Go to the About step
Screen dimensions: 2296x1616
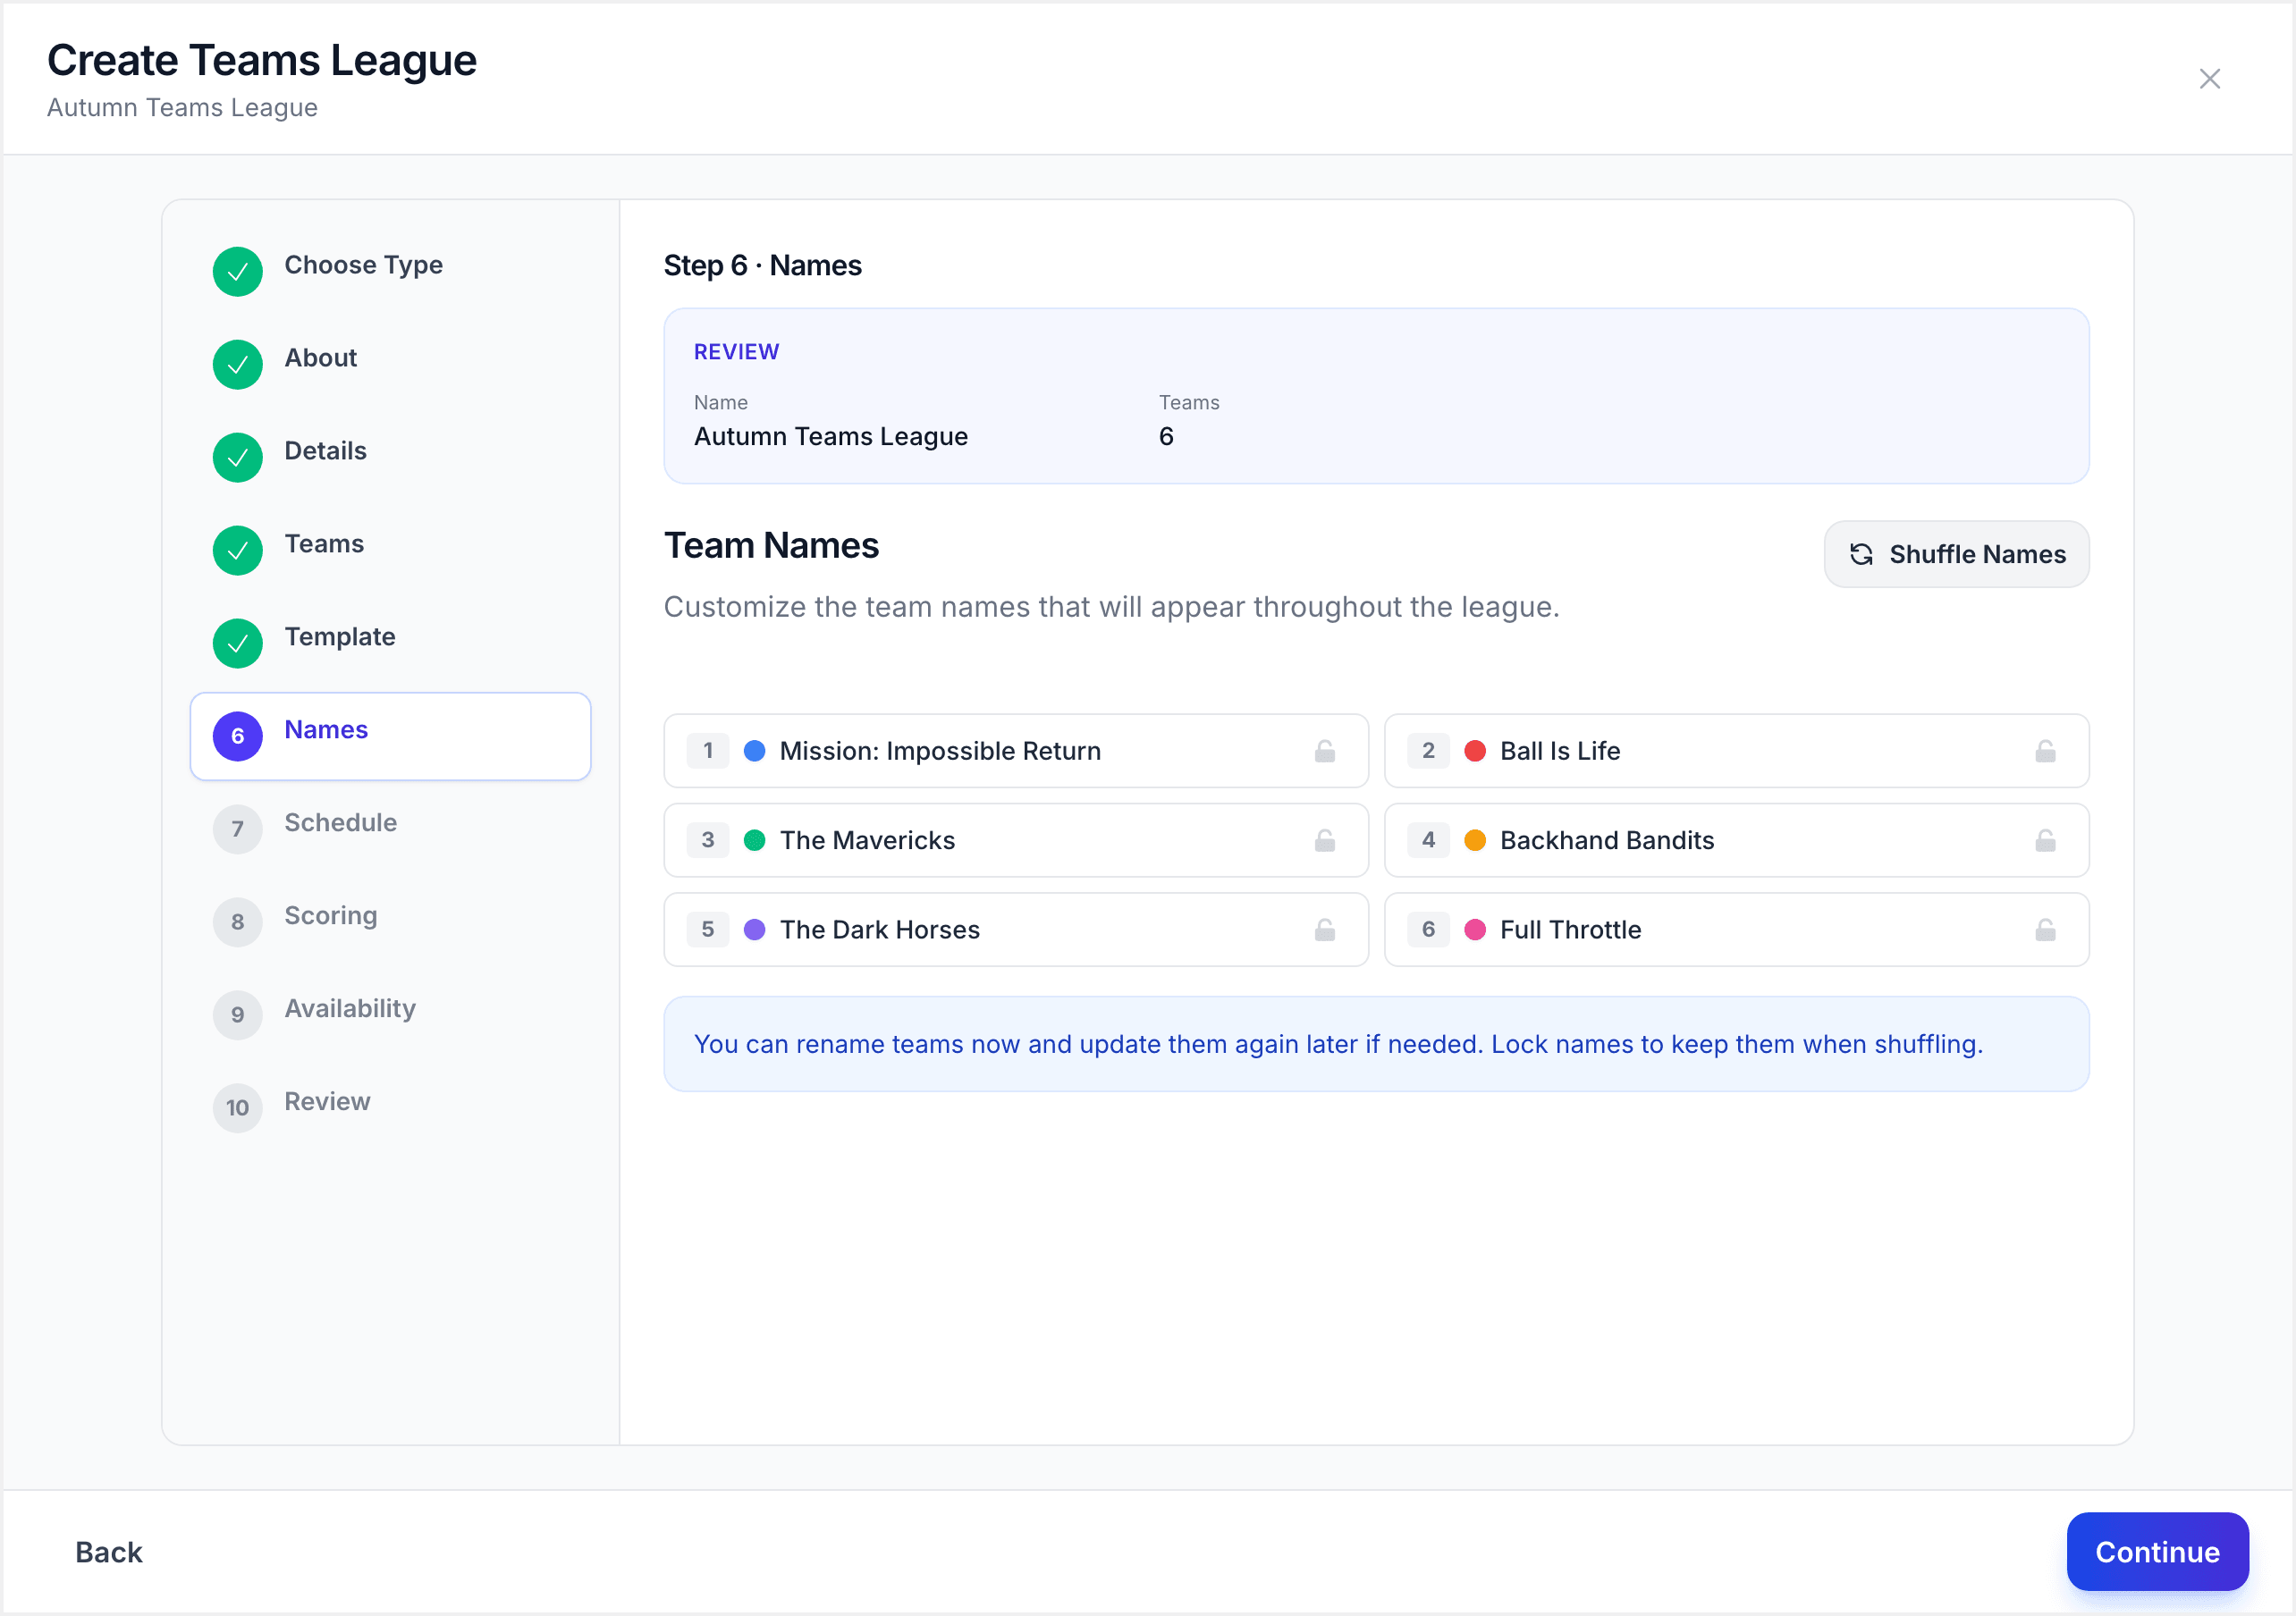click(390, 364)
